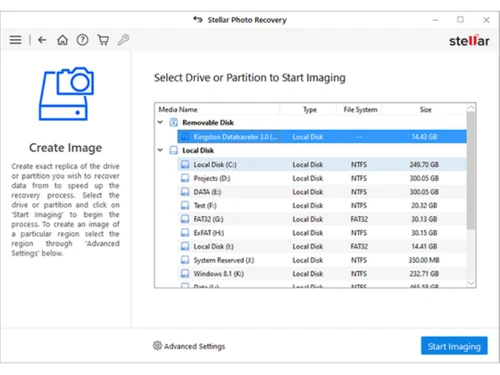The image size is (500, 375).
Task: Sort by Type column header
Action: pyautogui.click(x=310, y=110)
